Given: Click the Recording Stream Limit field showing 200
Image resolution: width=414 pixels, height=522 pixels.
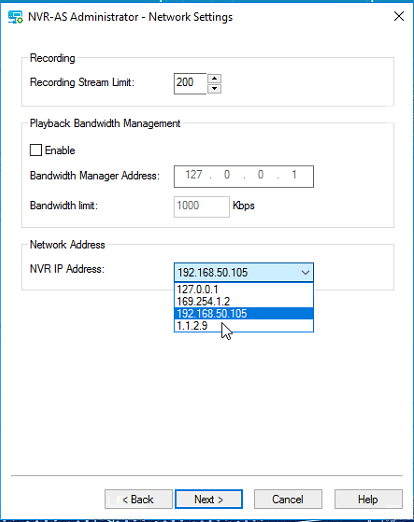Looking at the screenshot, I should pyautogui.click(x=190, y=84).
